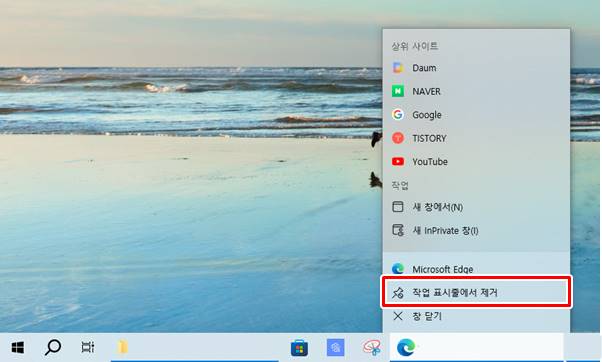
Task: Select 새 창에서(N) new window option
Action: 476,207
